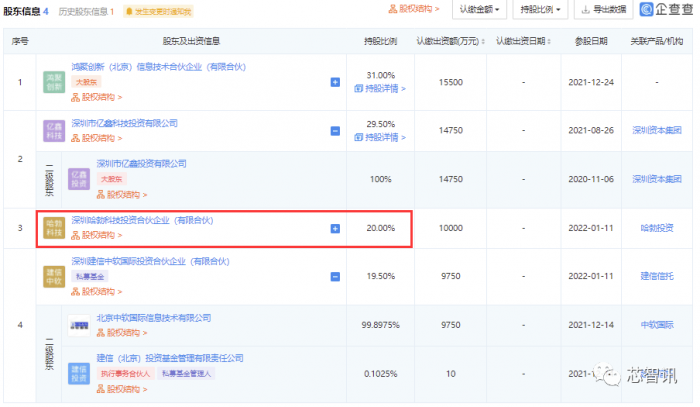Open the 亿鑫科技 purple logo thumbnail

54,131
